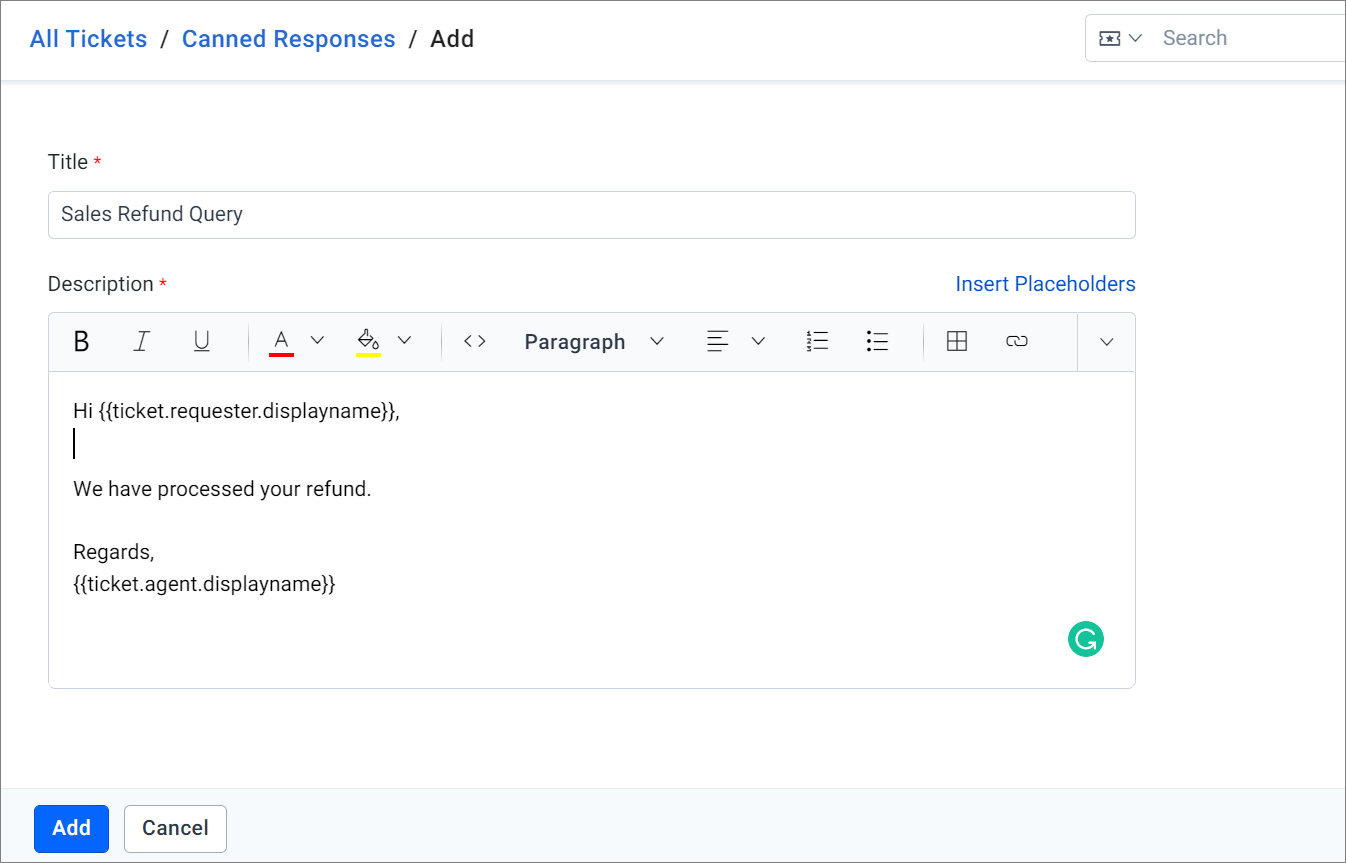Screen dimensions: 1346x863
Task: Click the "Regards," line
Action: pyautogui.click(x=114, y=552)
